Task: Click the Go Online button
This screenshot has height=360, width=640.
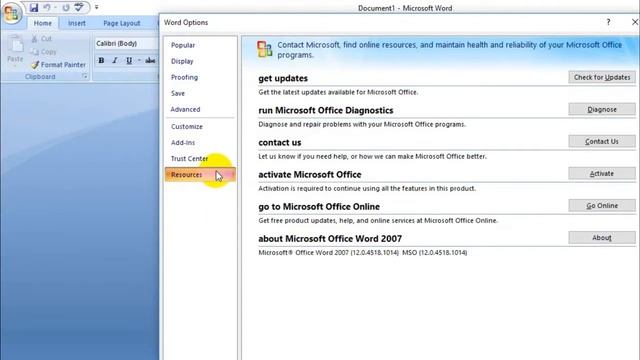Action: point(602,206)
